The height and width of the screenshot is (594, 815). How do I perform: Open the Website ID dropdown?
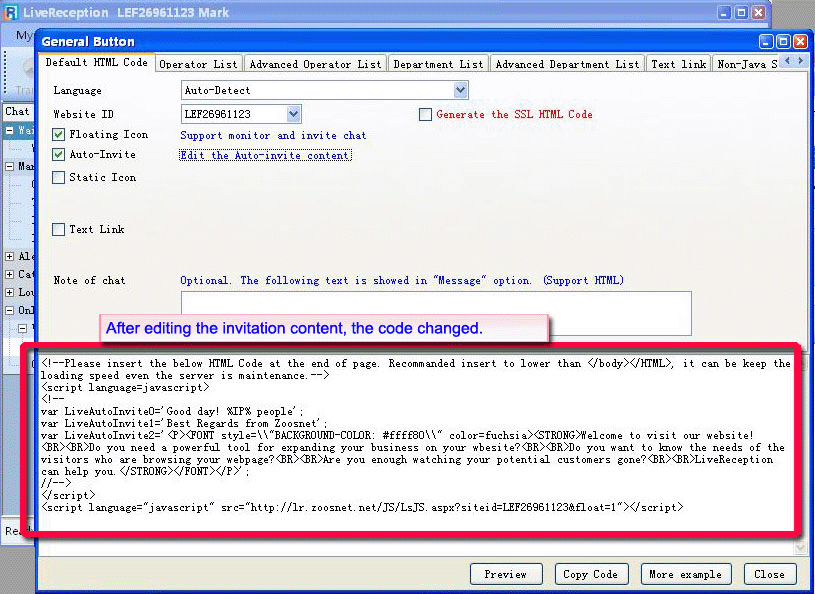point(293,114)
